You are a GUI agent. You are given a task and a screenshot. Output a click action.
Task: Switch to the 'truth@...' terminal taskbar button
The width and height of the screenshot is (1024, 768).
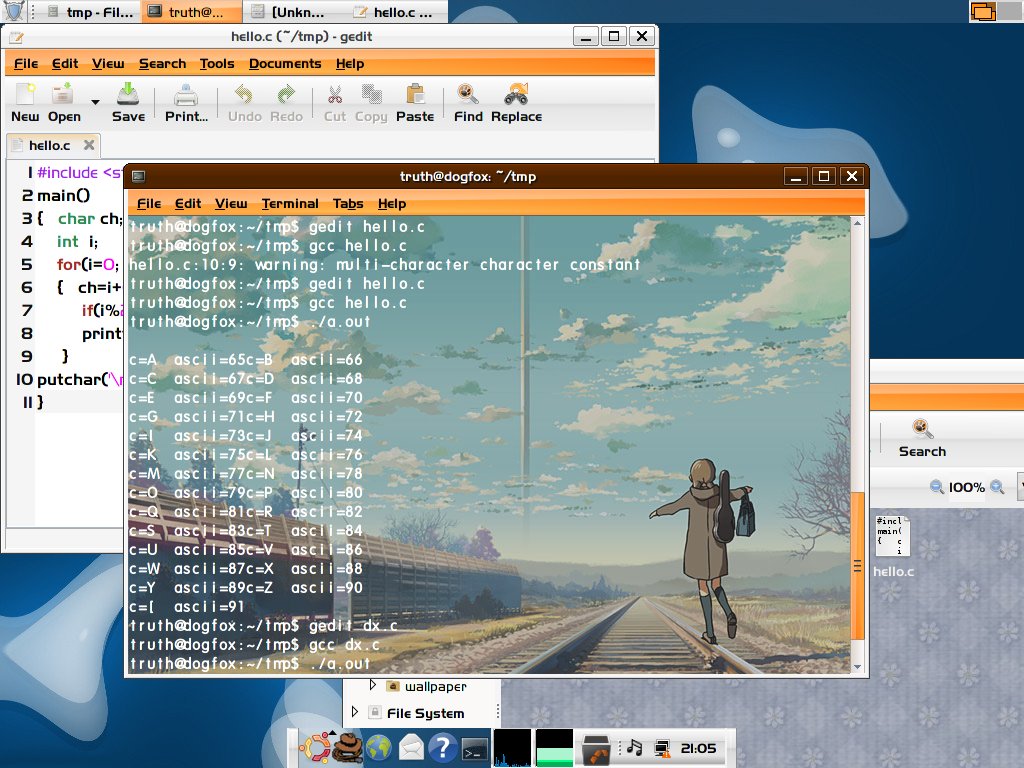point(192,12)
